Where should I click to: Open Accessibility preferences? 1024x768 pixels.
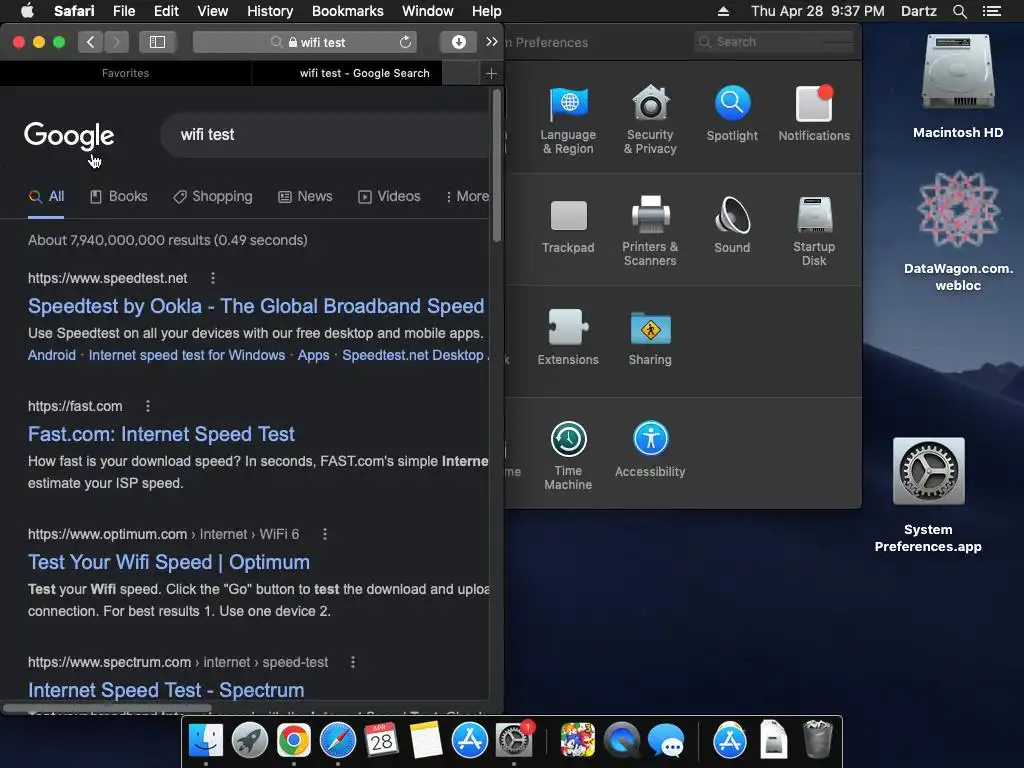[650, 449]
